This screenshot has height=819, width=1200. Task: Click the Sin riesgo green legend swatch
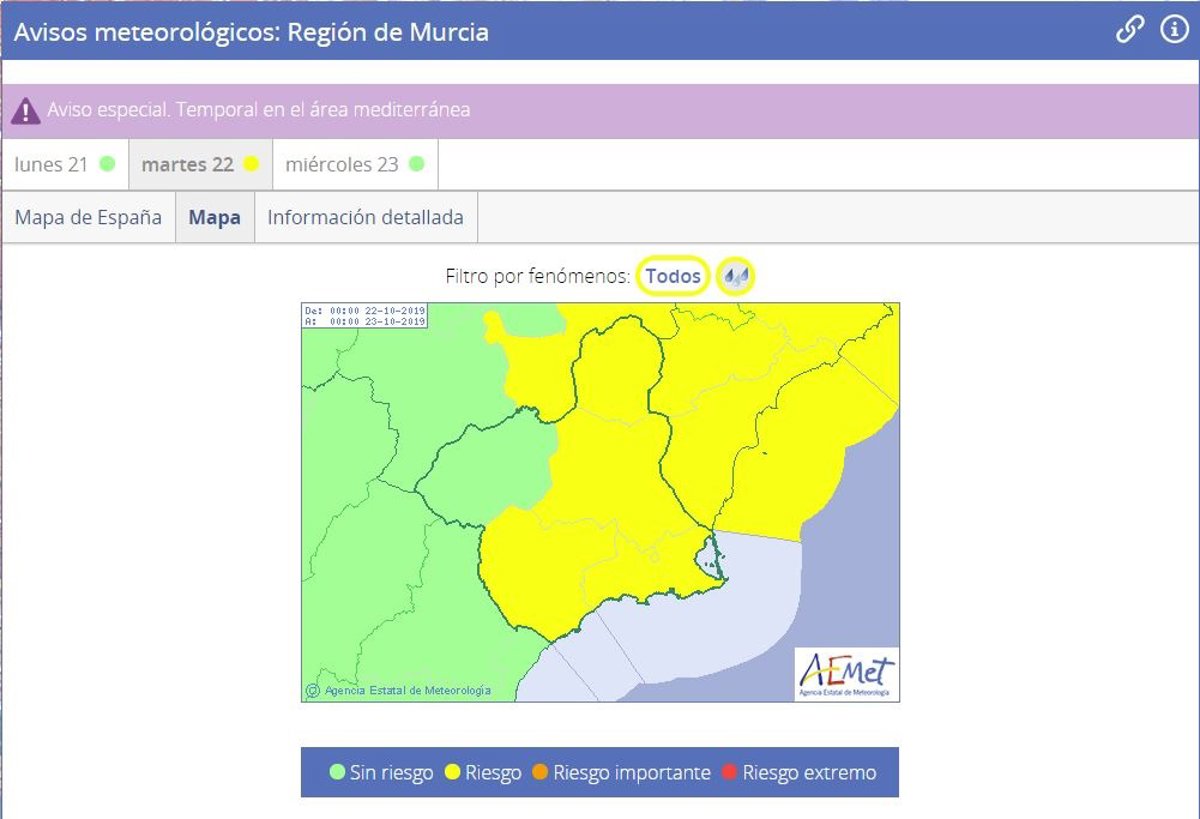click(338, 773)
